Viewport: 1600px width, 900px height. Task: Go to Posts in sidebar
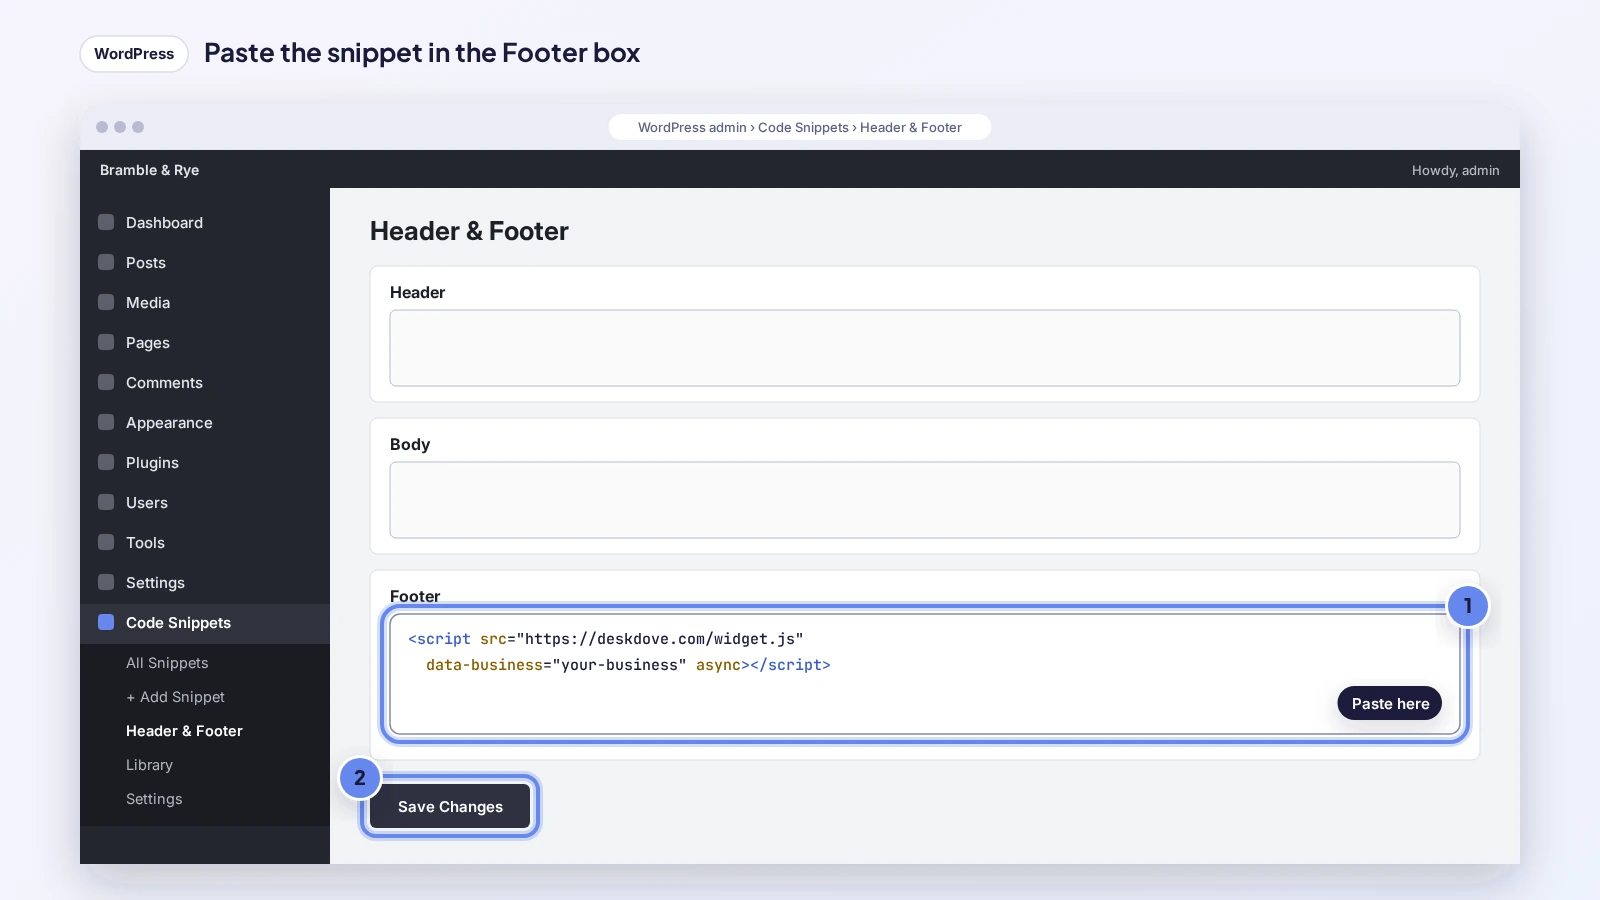click(x=146, y=263)
